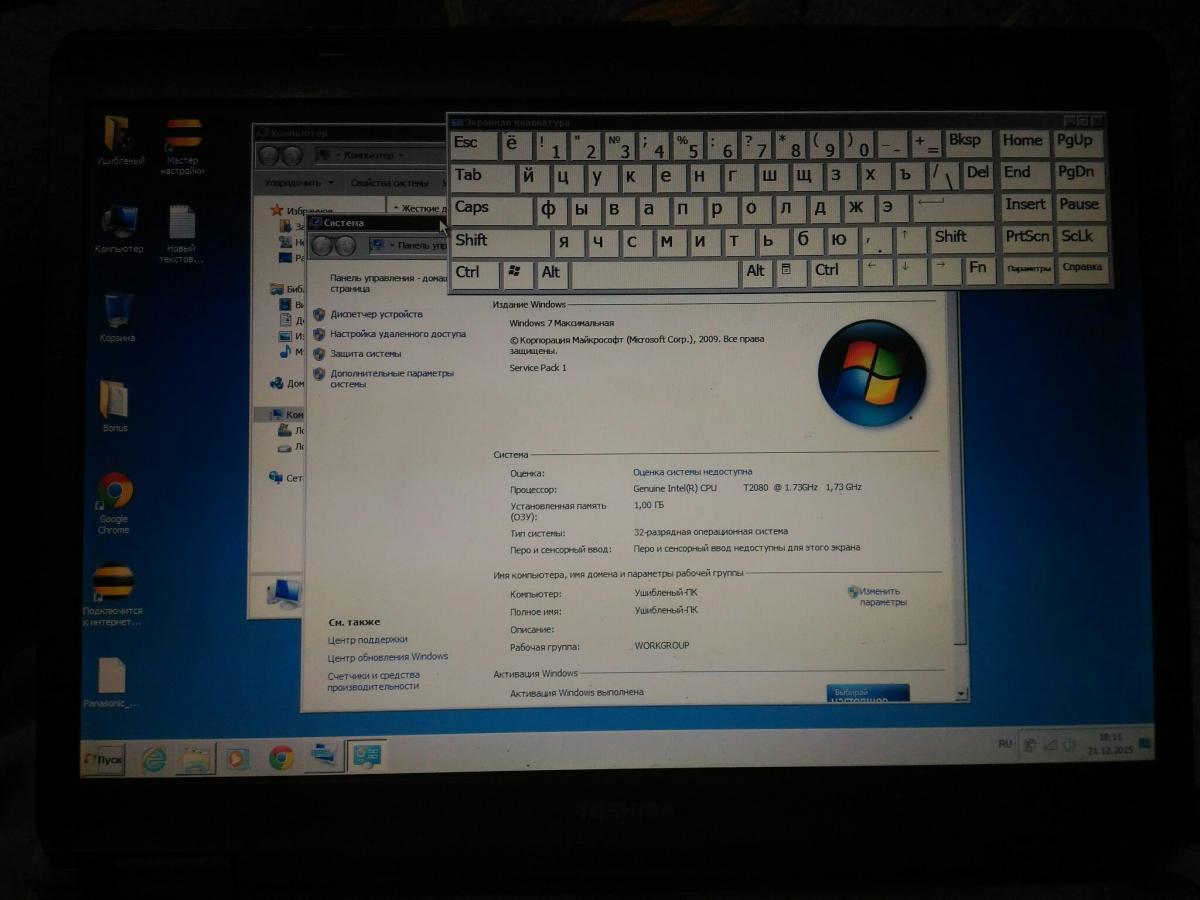Select the Корзина recycle bin icon
The image size is (1200, 900).
point(118,318)
